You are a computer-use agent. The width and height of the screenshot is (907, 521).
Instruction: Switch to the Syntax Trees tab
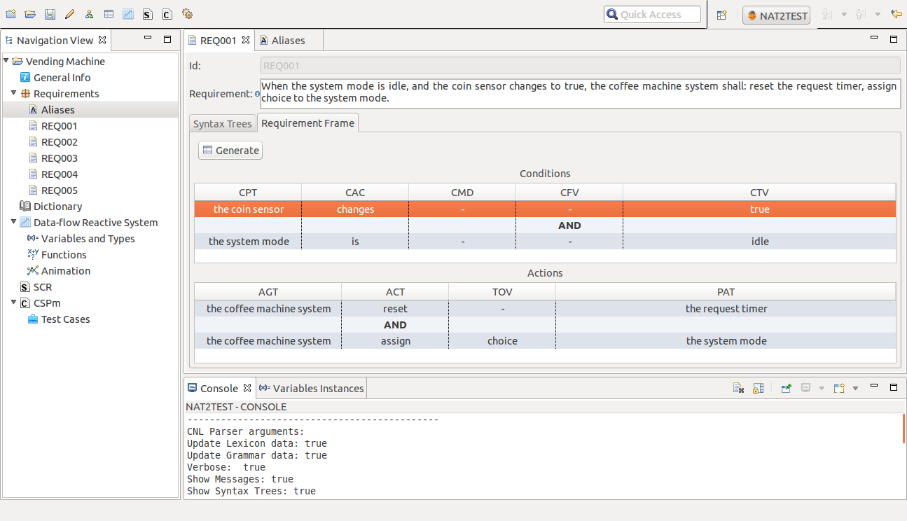(222, 124)
